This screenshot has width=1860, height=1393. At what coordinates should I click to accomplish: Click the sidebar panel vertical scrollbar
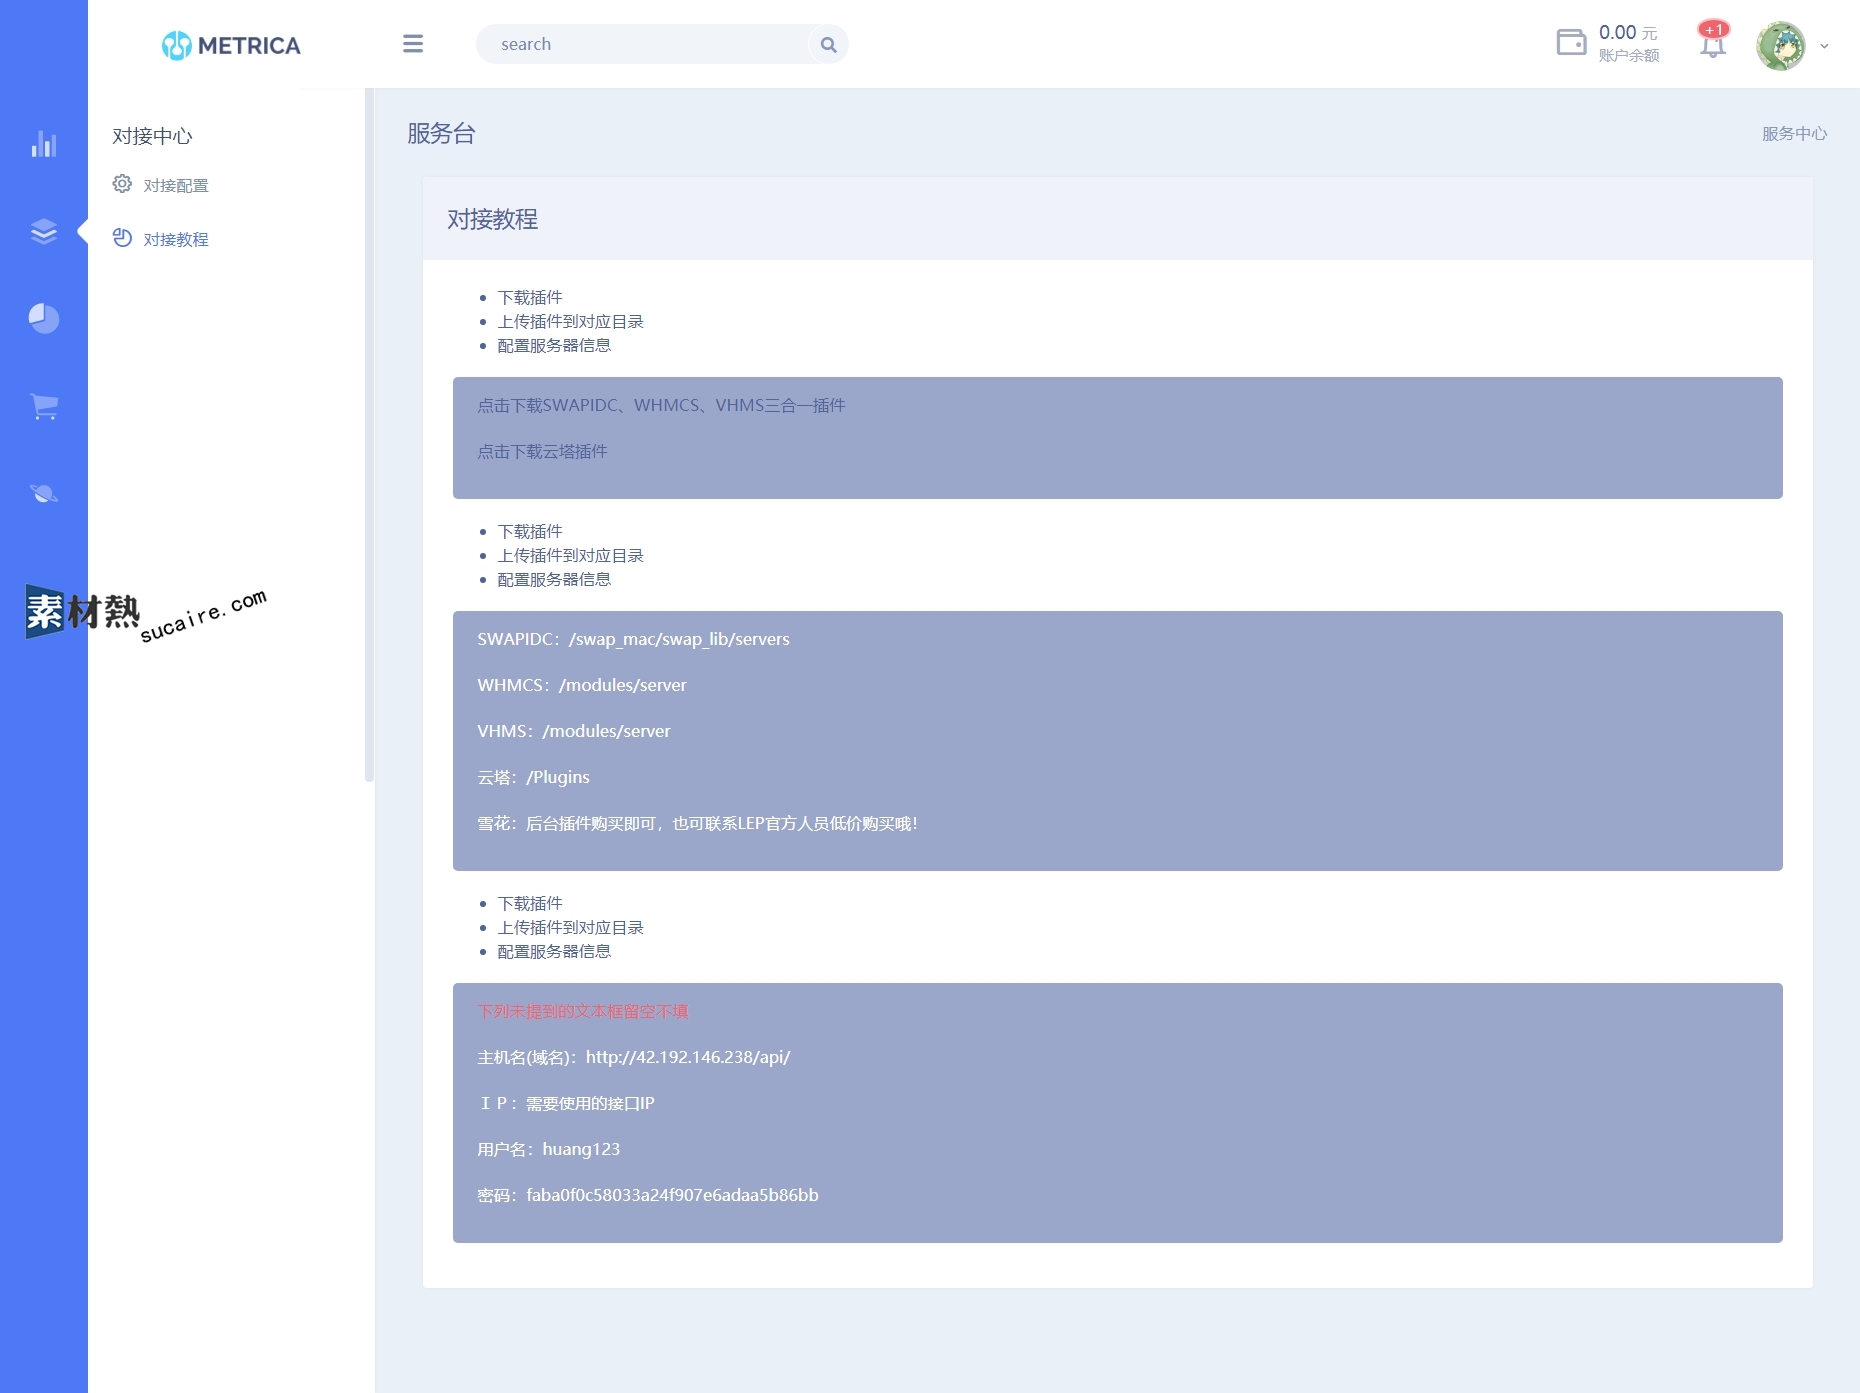pos(369,435)
